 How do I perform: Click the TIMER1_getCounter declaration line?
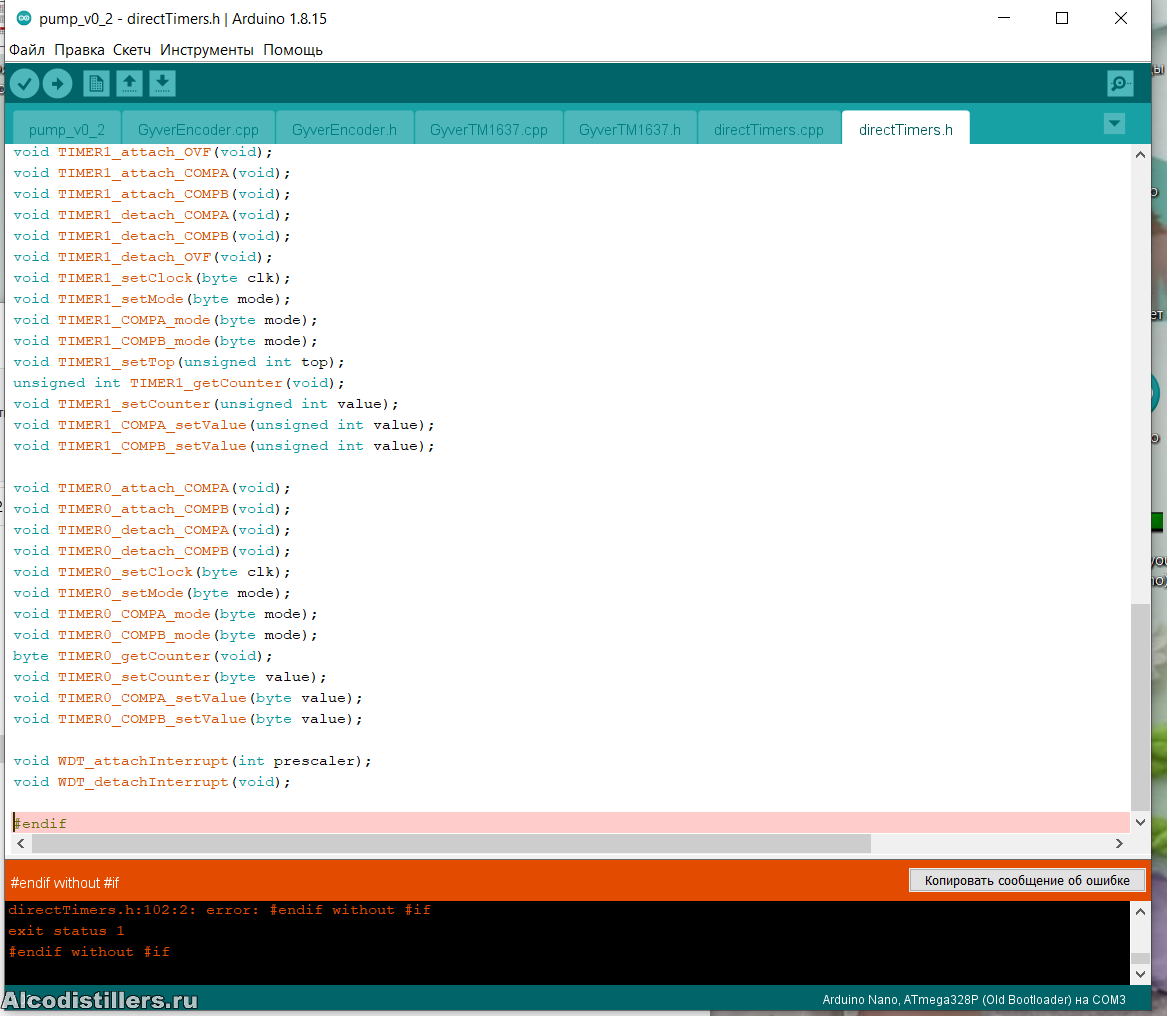(x=179, y=383)
